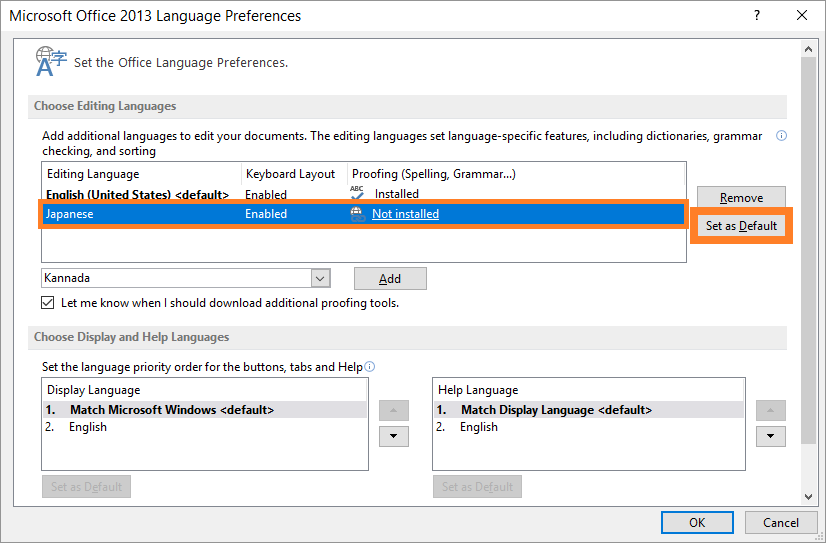Click the proofing installed ABC checkmark icon
Viewport: 826px width, 543px height.
pos(357,193)
